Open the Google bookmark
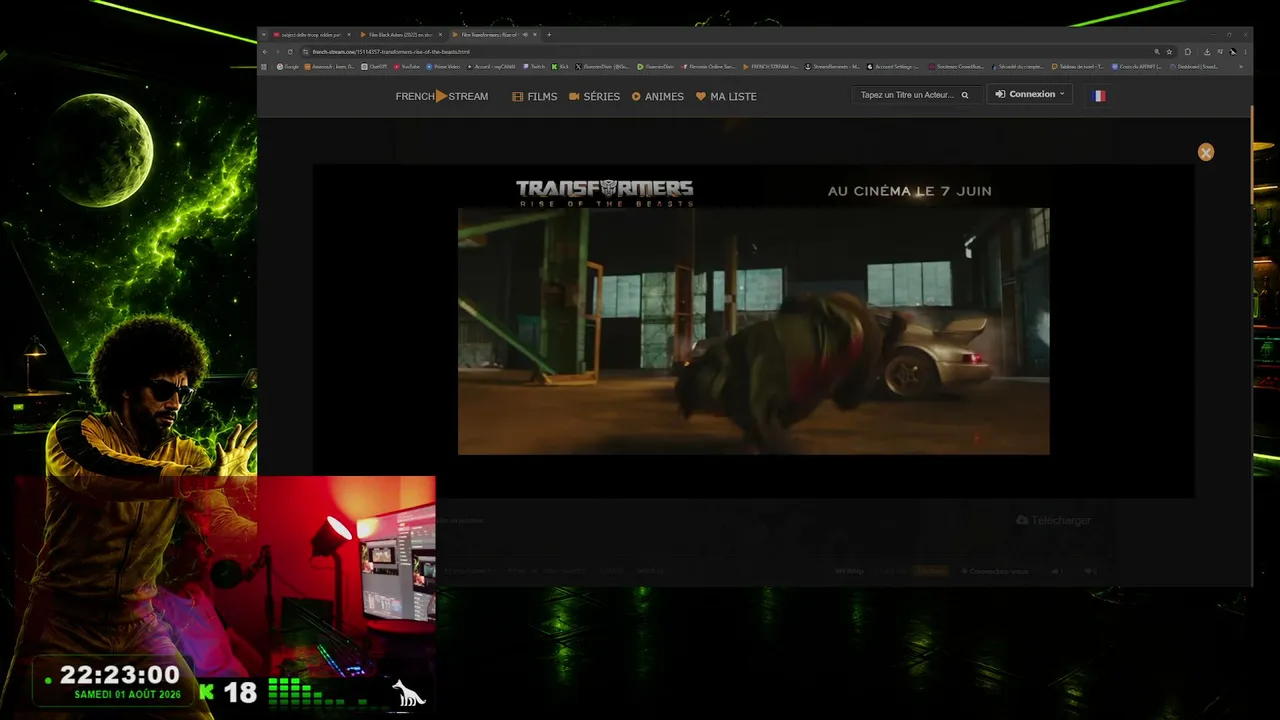The image size is (1280, 720). tap(287, 67)
